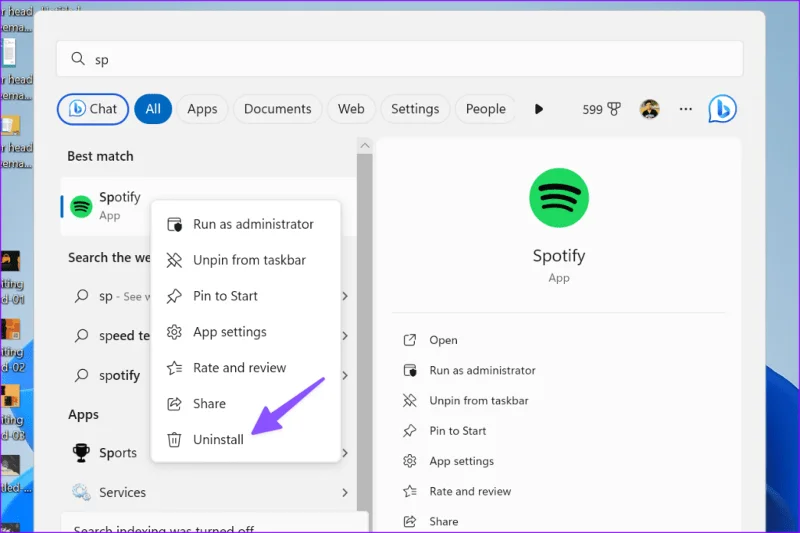Choose Rate and review in context menu
The width and height of the screenshot is (800, 533).
coord(246,368)
